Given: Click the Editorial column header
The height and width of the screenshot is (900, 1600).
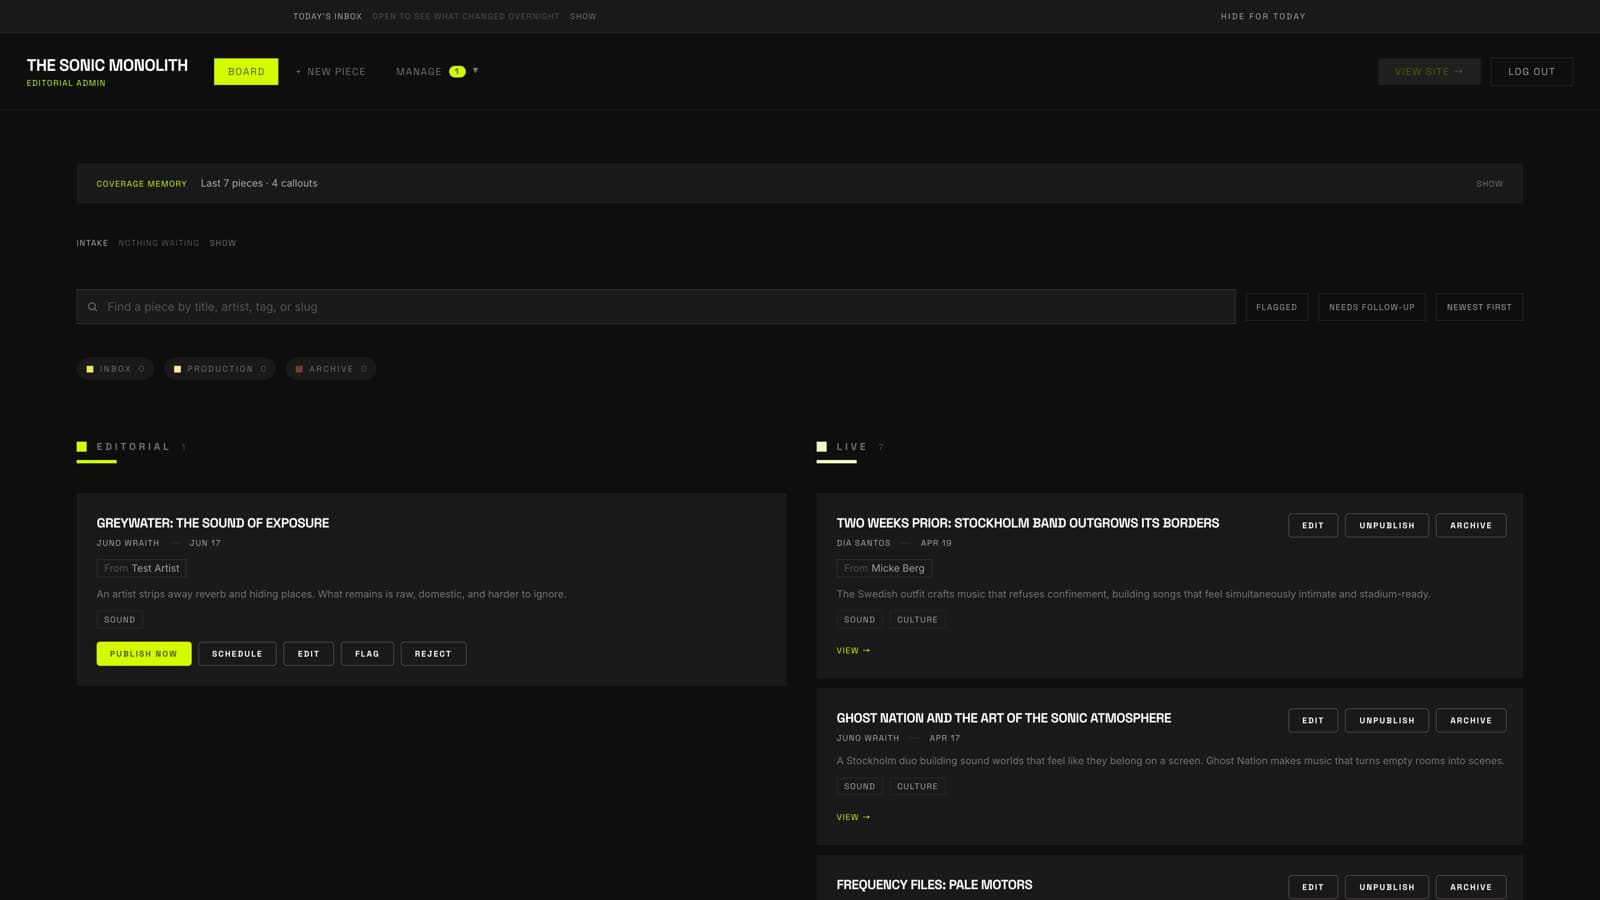Looking at the screenshot, I should pos(132,447).
